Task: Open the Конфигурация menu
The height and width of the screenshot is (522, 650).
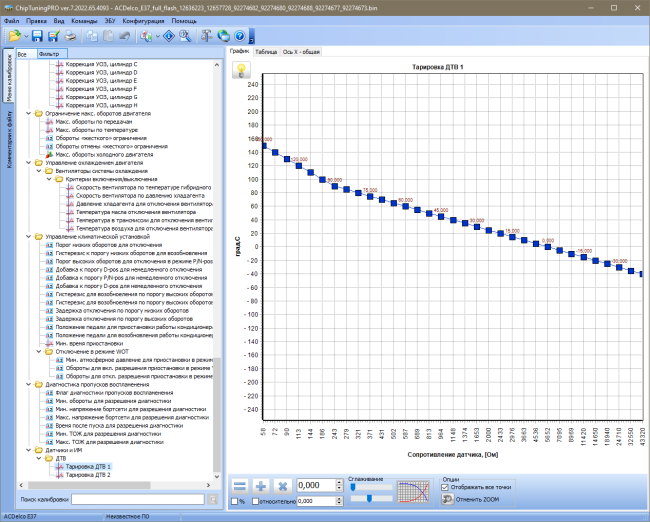Action: point(143,21)
